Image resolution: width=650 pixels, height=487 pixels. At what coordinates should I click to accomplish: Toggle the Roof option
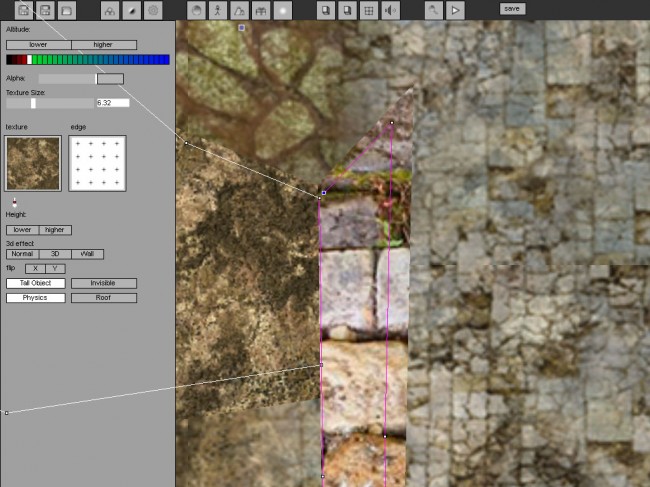(103, 297)
